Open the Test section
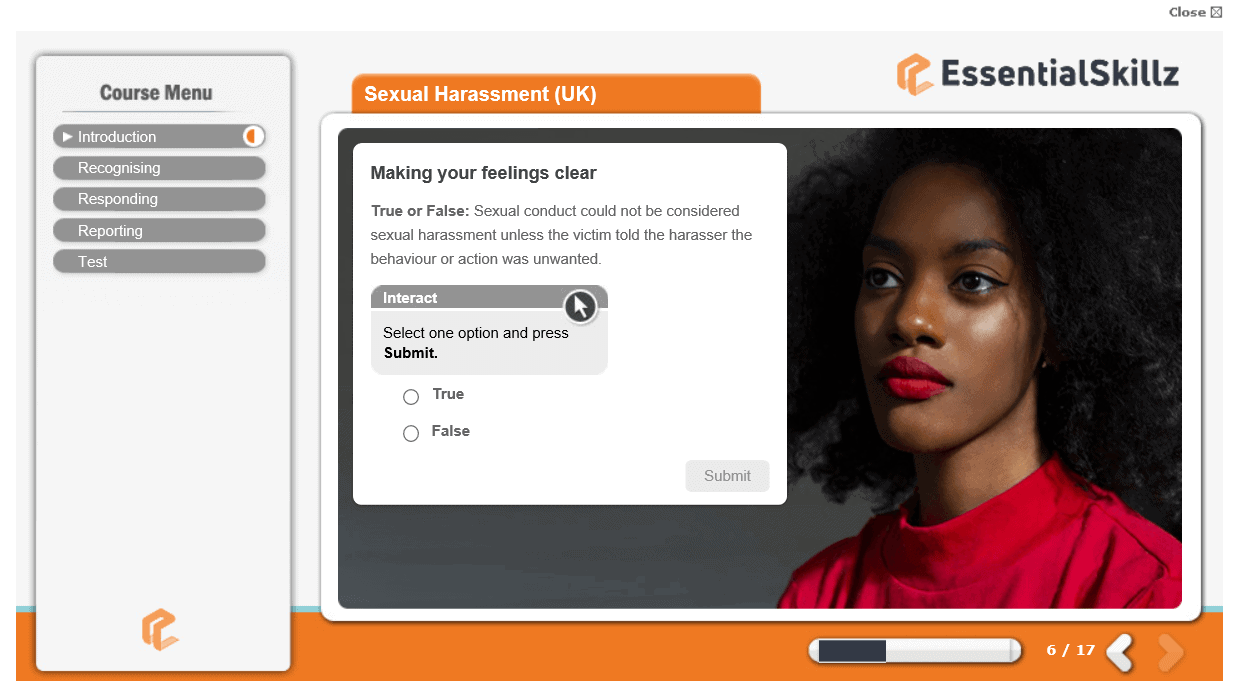Image resolution: width=1236 pixels, height=688 pixels. point(159,262)
